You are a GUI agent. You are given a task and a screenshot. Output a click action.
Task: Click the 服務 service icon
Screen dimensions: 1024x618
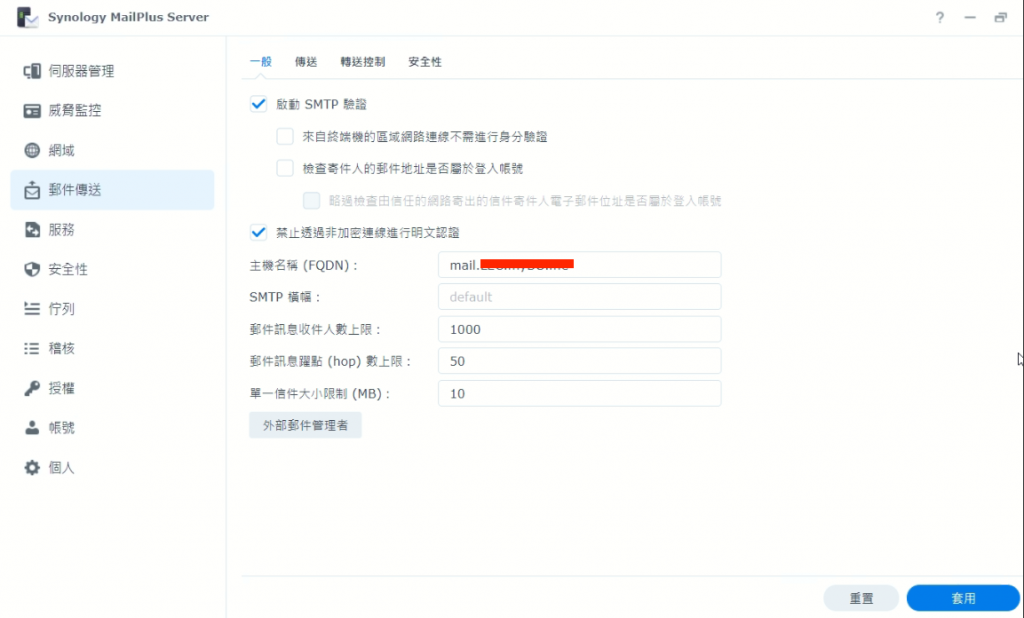click(x=32, y=230)
